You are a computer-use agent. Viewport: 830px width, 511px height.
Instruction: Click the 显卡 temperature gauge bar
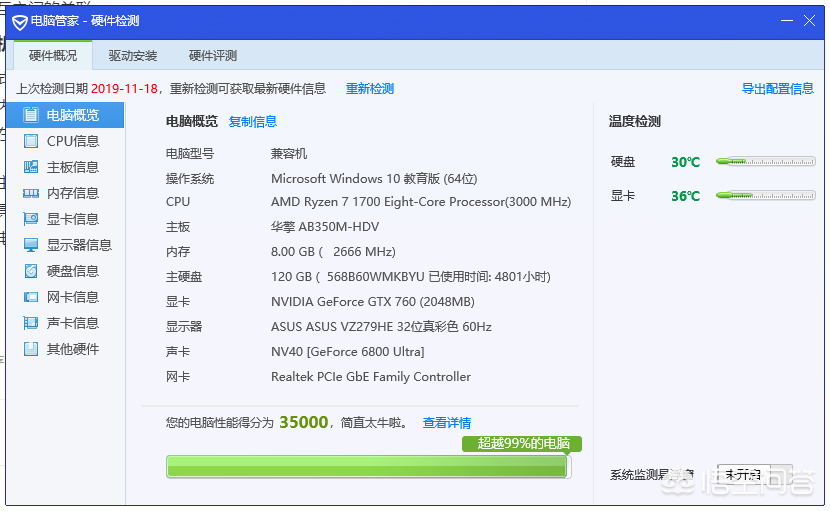[765, 195]
